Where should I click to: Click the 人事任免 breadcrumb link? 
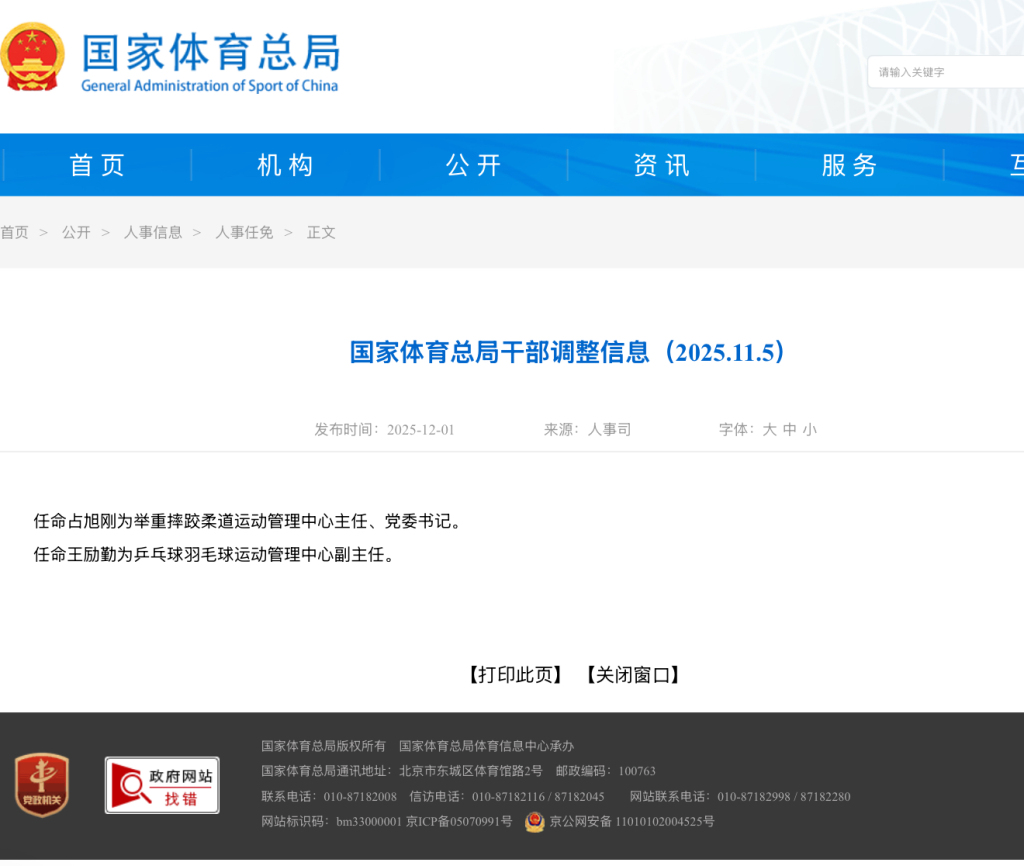tap(244, 231)
